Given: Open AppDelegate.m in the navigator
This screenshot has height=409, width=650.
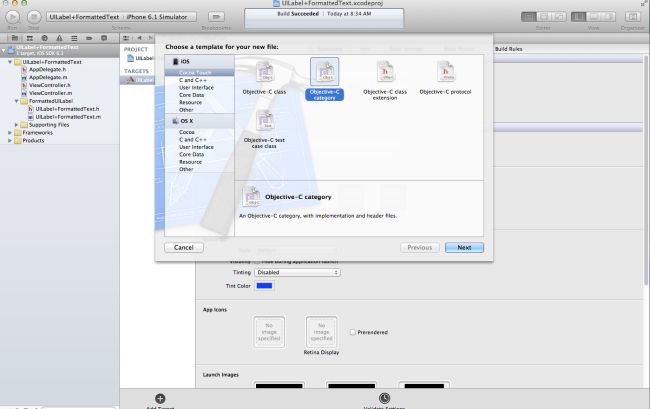Looking at the screenshot, I should click(x=48, y=77).
